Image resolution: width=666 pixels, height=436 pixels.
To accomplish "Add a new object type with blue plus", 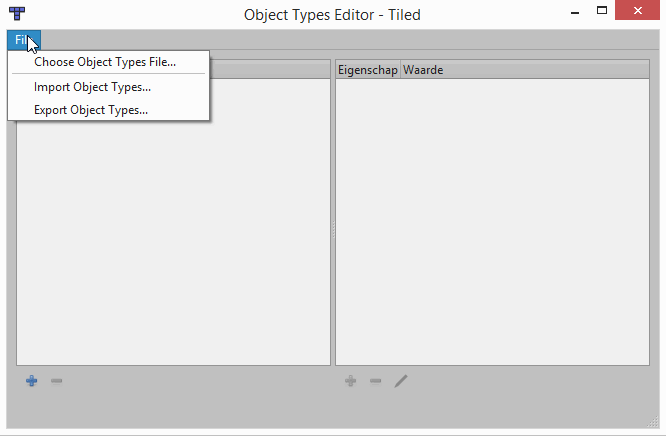I will (x=32, y=381).
